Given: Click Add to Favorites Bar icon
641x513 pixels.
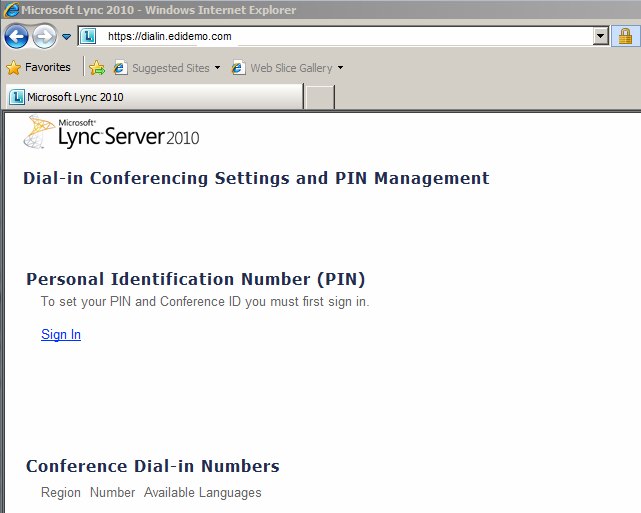Looking at the screenshot, I should point(97,68).
